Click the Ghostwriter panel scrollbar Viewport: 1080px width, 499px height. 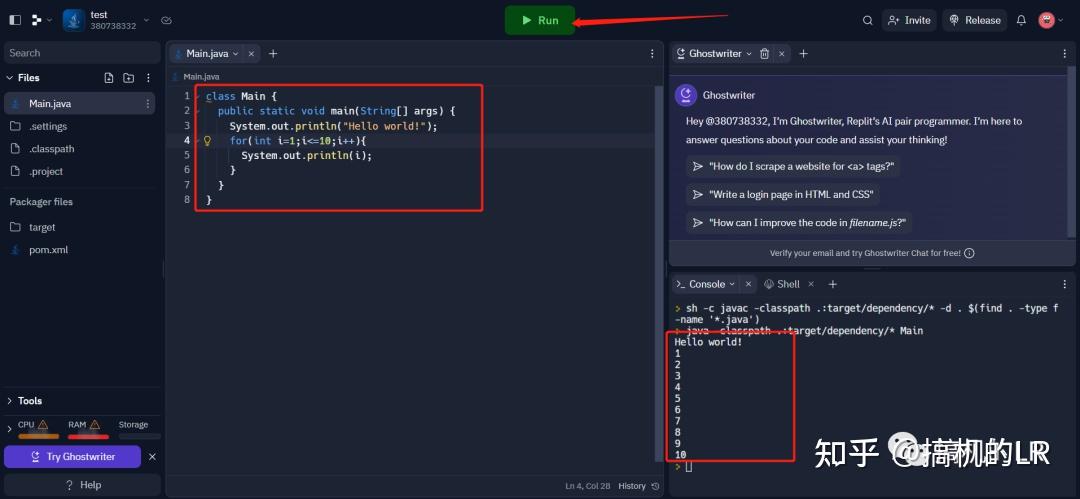1071,152
